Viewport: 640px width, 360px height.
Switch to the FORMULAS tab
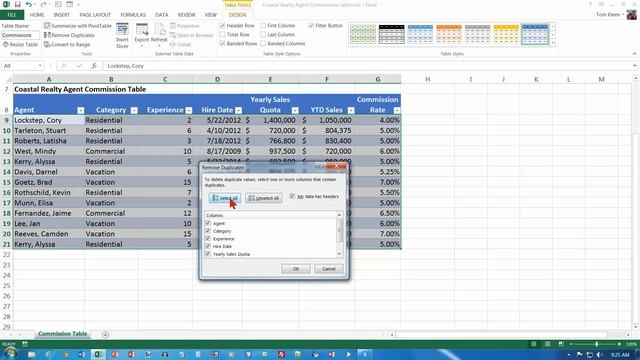(x=133, y=15)
